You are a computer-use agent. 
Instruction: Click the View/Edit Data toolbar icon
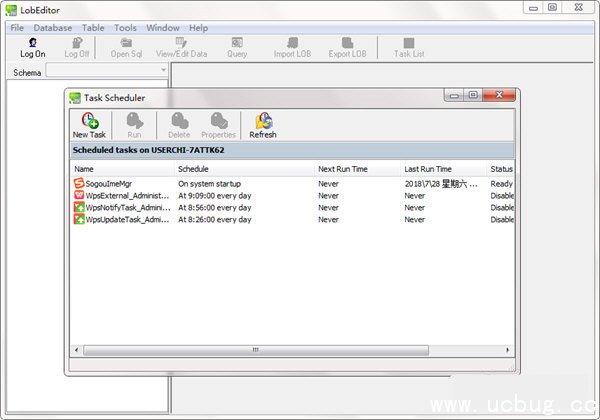point(181,42)
